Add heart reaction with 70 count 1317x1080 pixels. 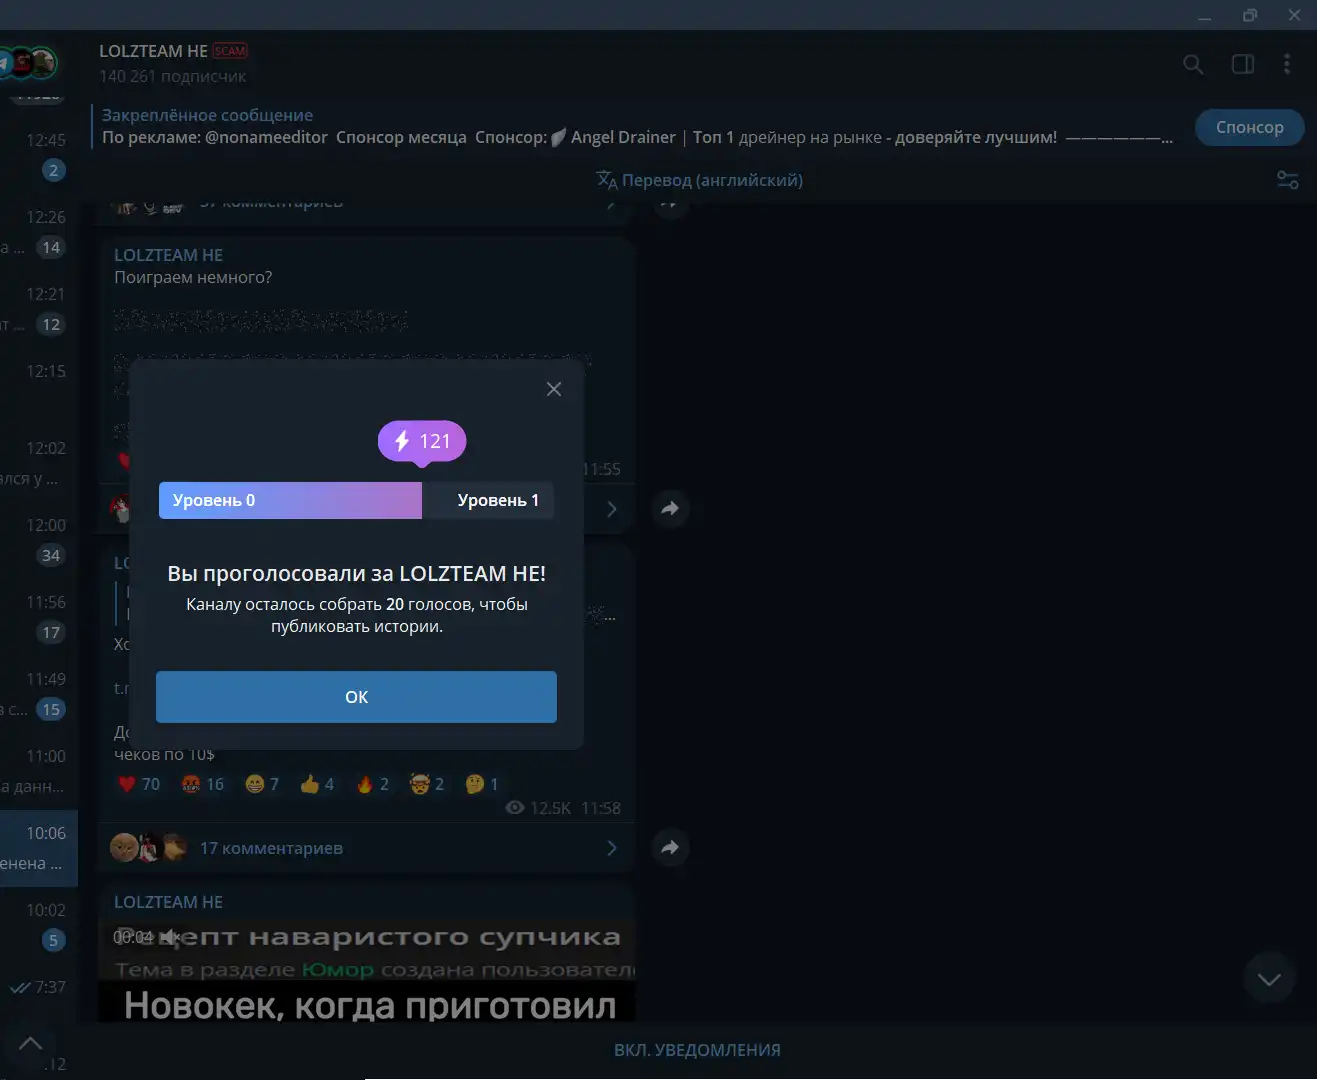139,784
